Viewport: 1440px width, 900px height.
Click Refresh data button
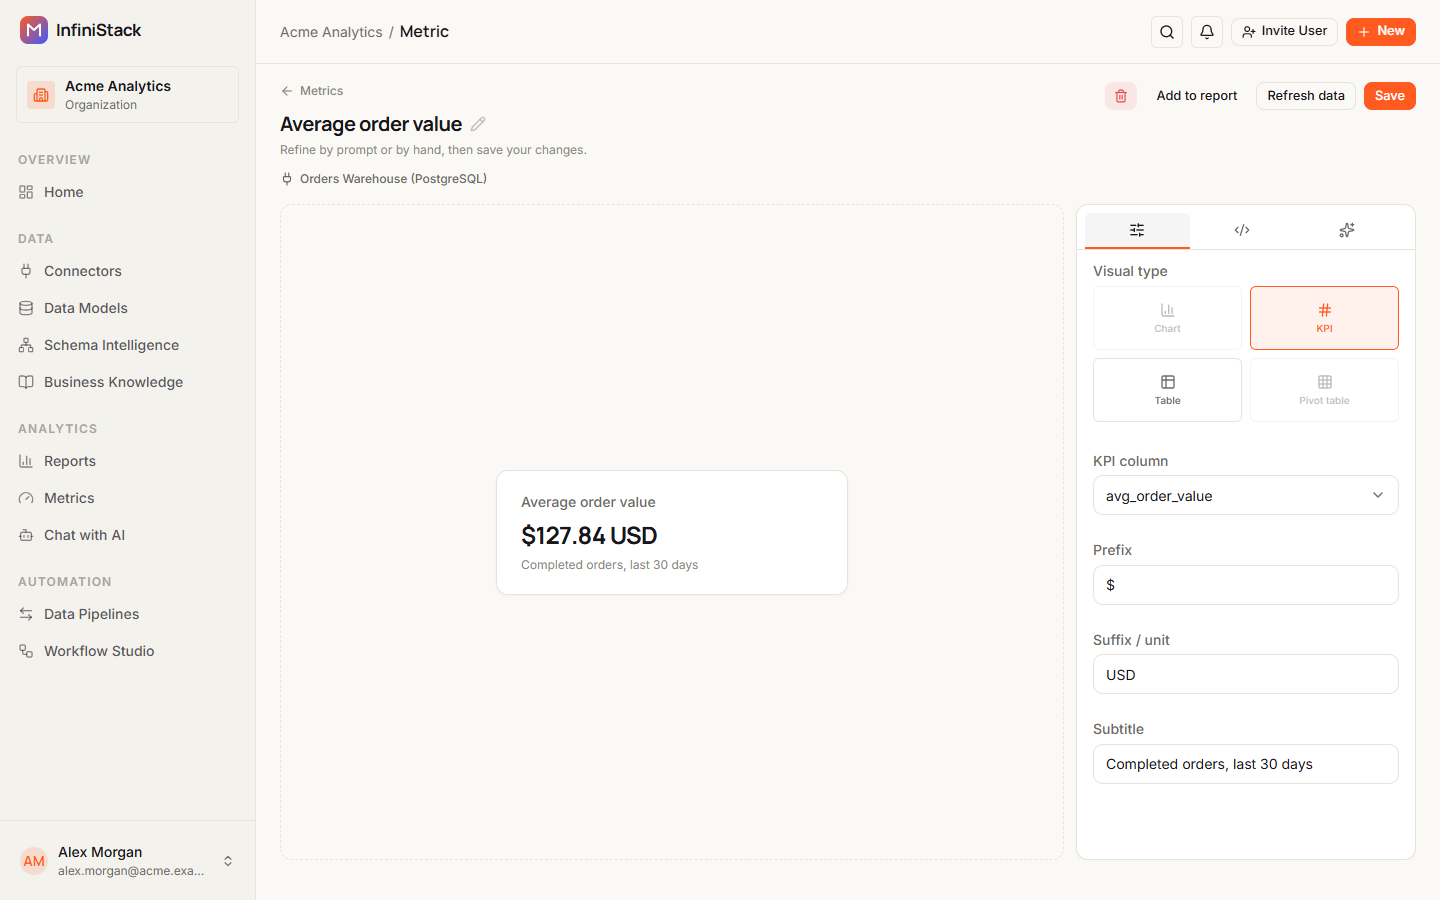[x=1306, y=96]
